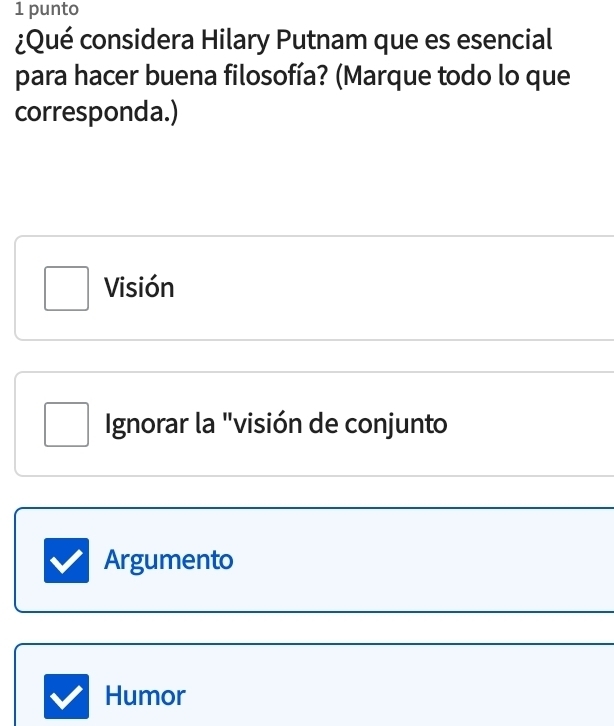Tick the Ignorar la visión de conjunto checkbox
The height and width of the screenshot is (726, 614).
click(x=65, y=424)
